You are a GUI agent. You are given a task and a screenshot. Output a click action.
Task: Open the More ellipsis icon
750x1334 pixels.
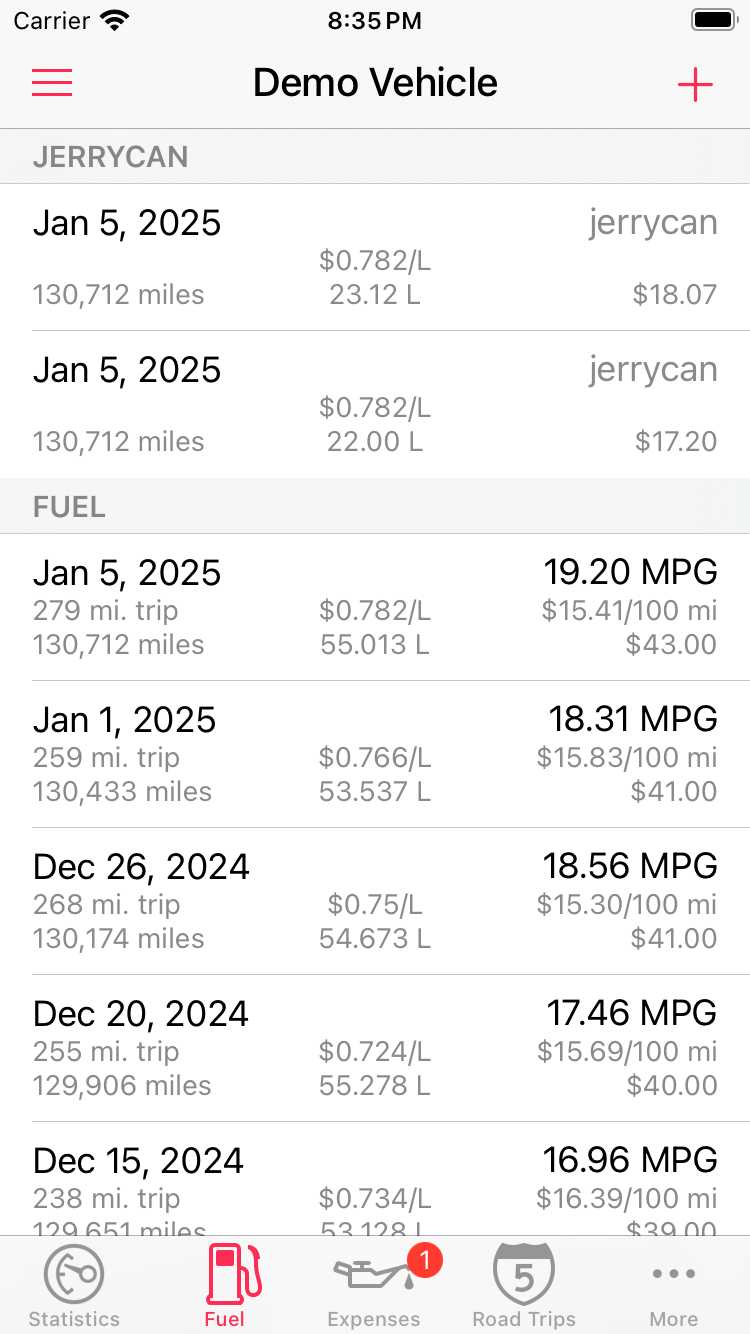(673, 1273)
